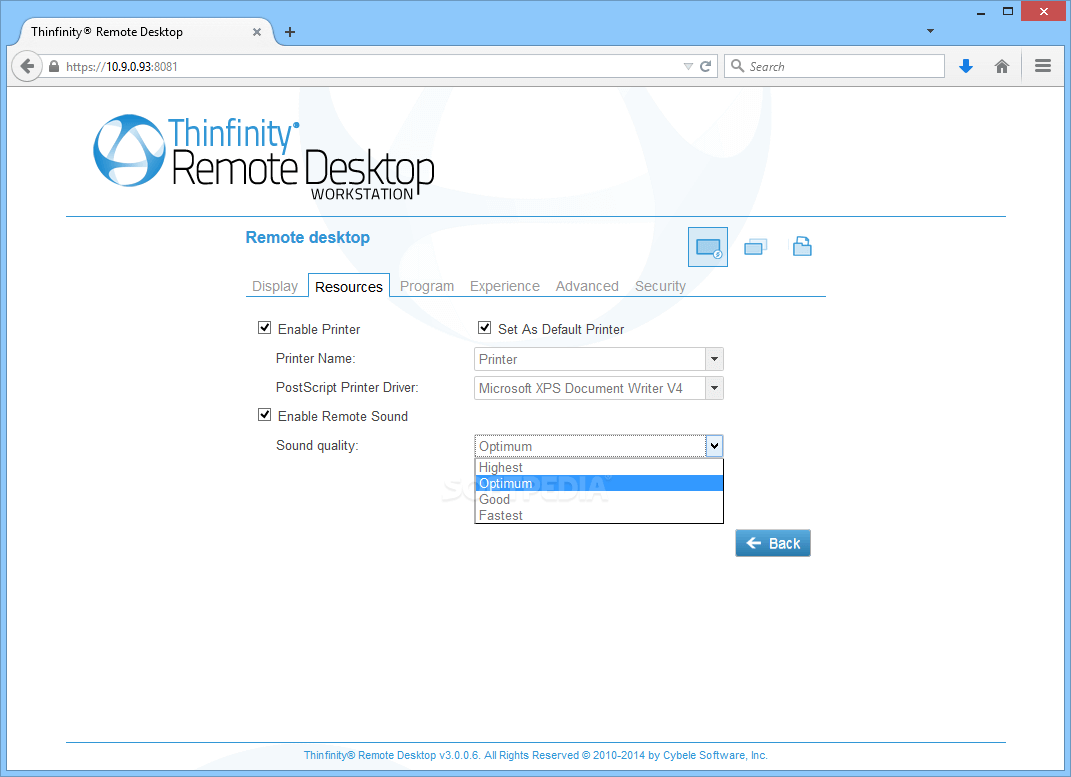Select the remote desktop connection icon
The height and width of the screenshot is (777, 1071).
pyautogui.click(x=708, y=247)
